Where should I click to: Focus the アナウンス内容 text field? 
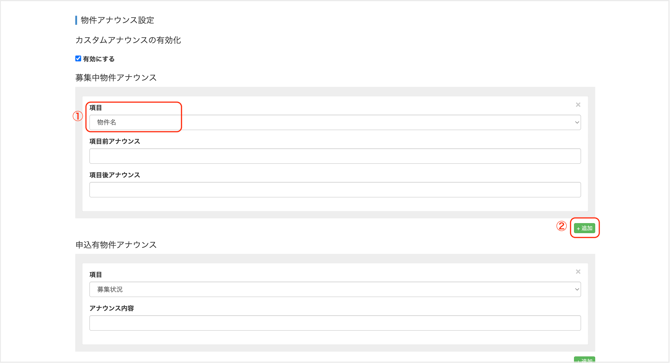pos(335,323)
